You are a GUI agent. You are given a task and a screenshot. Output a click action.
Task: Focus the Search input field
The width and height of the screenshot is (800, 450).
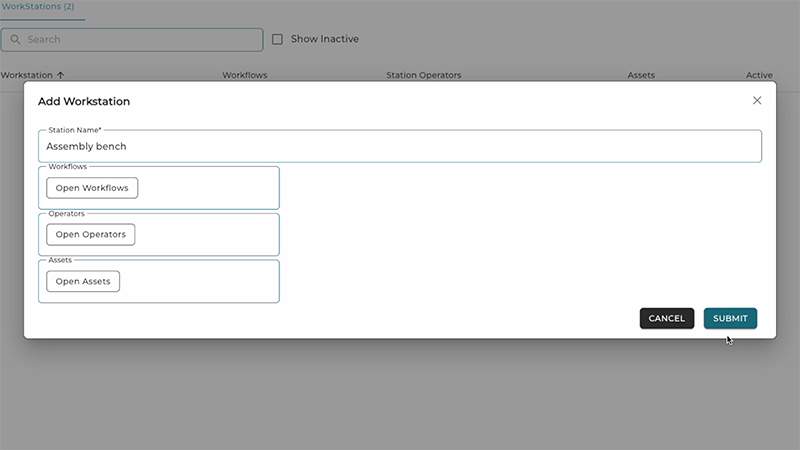pos(140,40)
